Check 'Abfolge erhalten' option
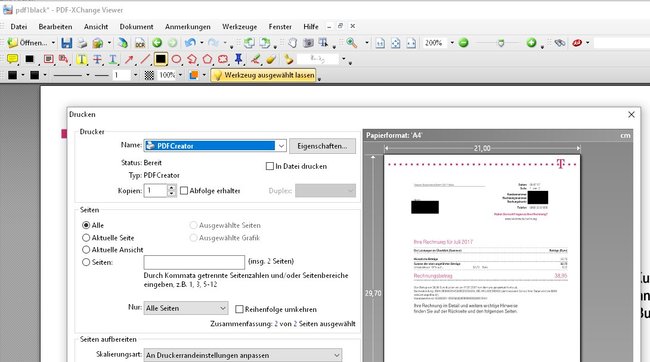Viewport: 650px width, 362px height. click(x=184, y=191)
